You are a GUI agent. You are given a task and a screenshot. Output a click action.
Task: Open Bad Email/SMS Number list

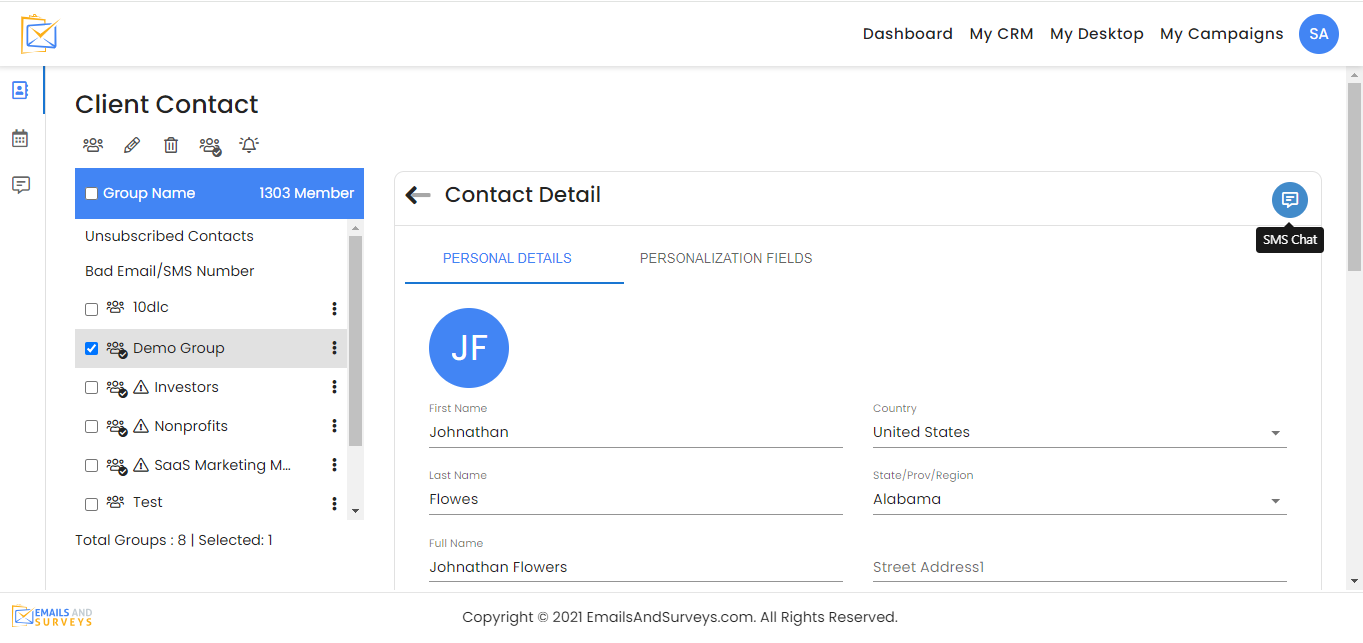pyautogui.click(x=169, y=271)
